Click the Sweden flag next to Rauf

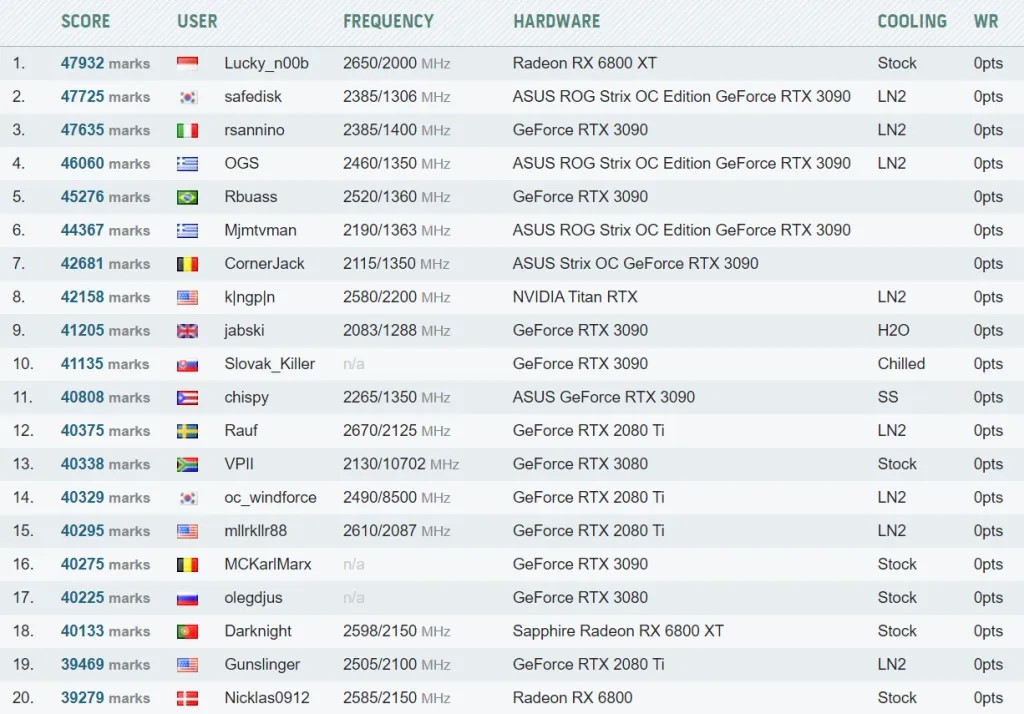tap(187, 431)
